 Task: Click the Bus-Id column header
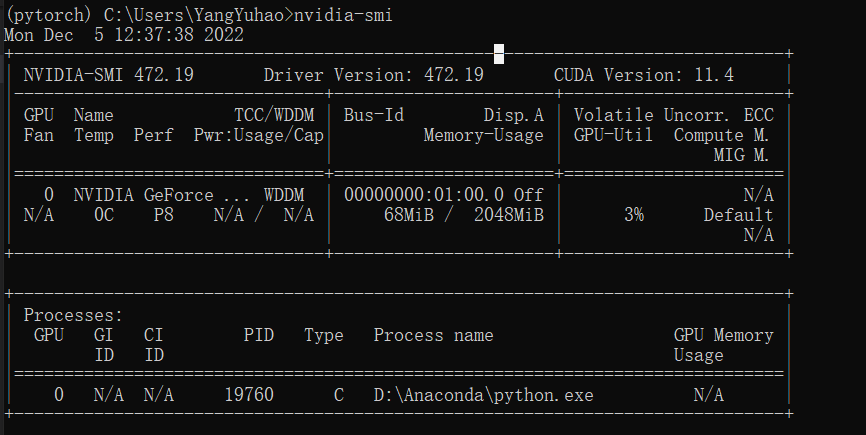click(373, 115)
